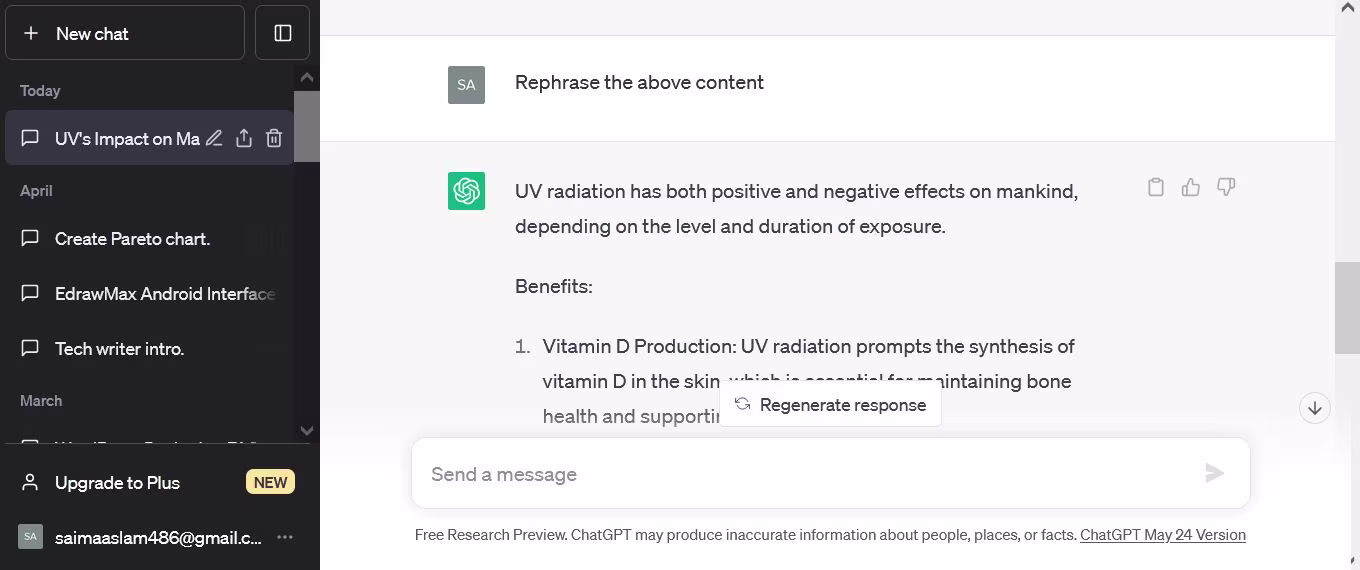Open account options three-dots menu
Screen dimensions: 1360x570
285,537
